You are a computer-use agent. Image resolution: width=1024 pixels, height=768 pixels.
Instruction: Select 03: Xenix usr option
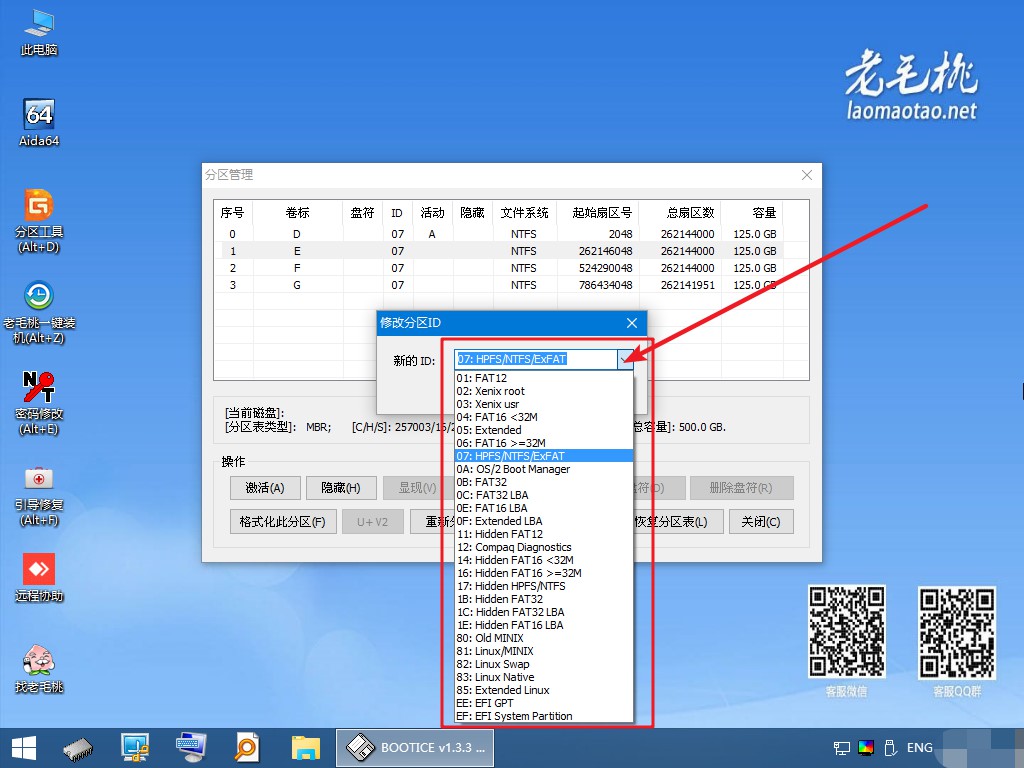click(544, 404)
